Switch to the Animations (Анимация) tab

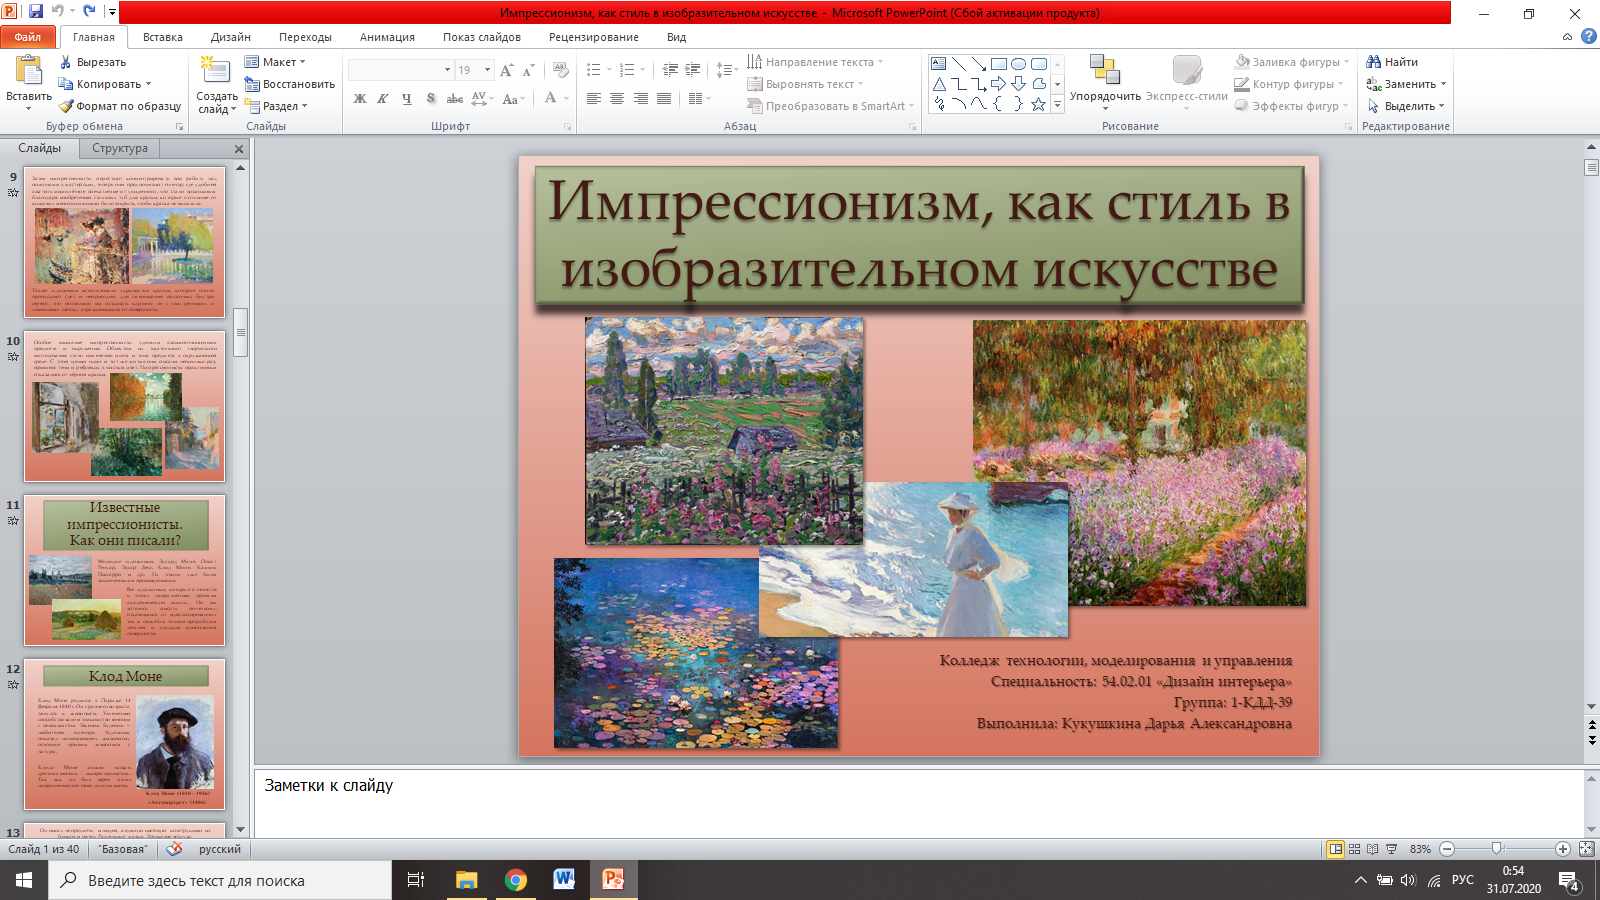tap(387, 37)
